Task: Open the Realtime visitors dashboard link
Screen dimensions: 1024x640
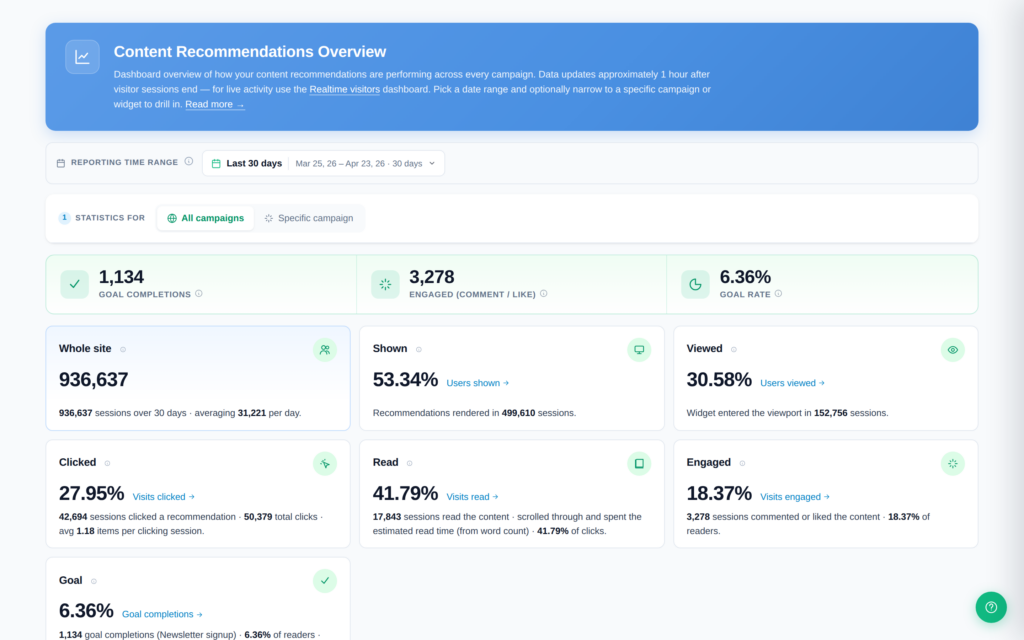Action: pos(345,89)
